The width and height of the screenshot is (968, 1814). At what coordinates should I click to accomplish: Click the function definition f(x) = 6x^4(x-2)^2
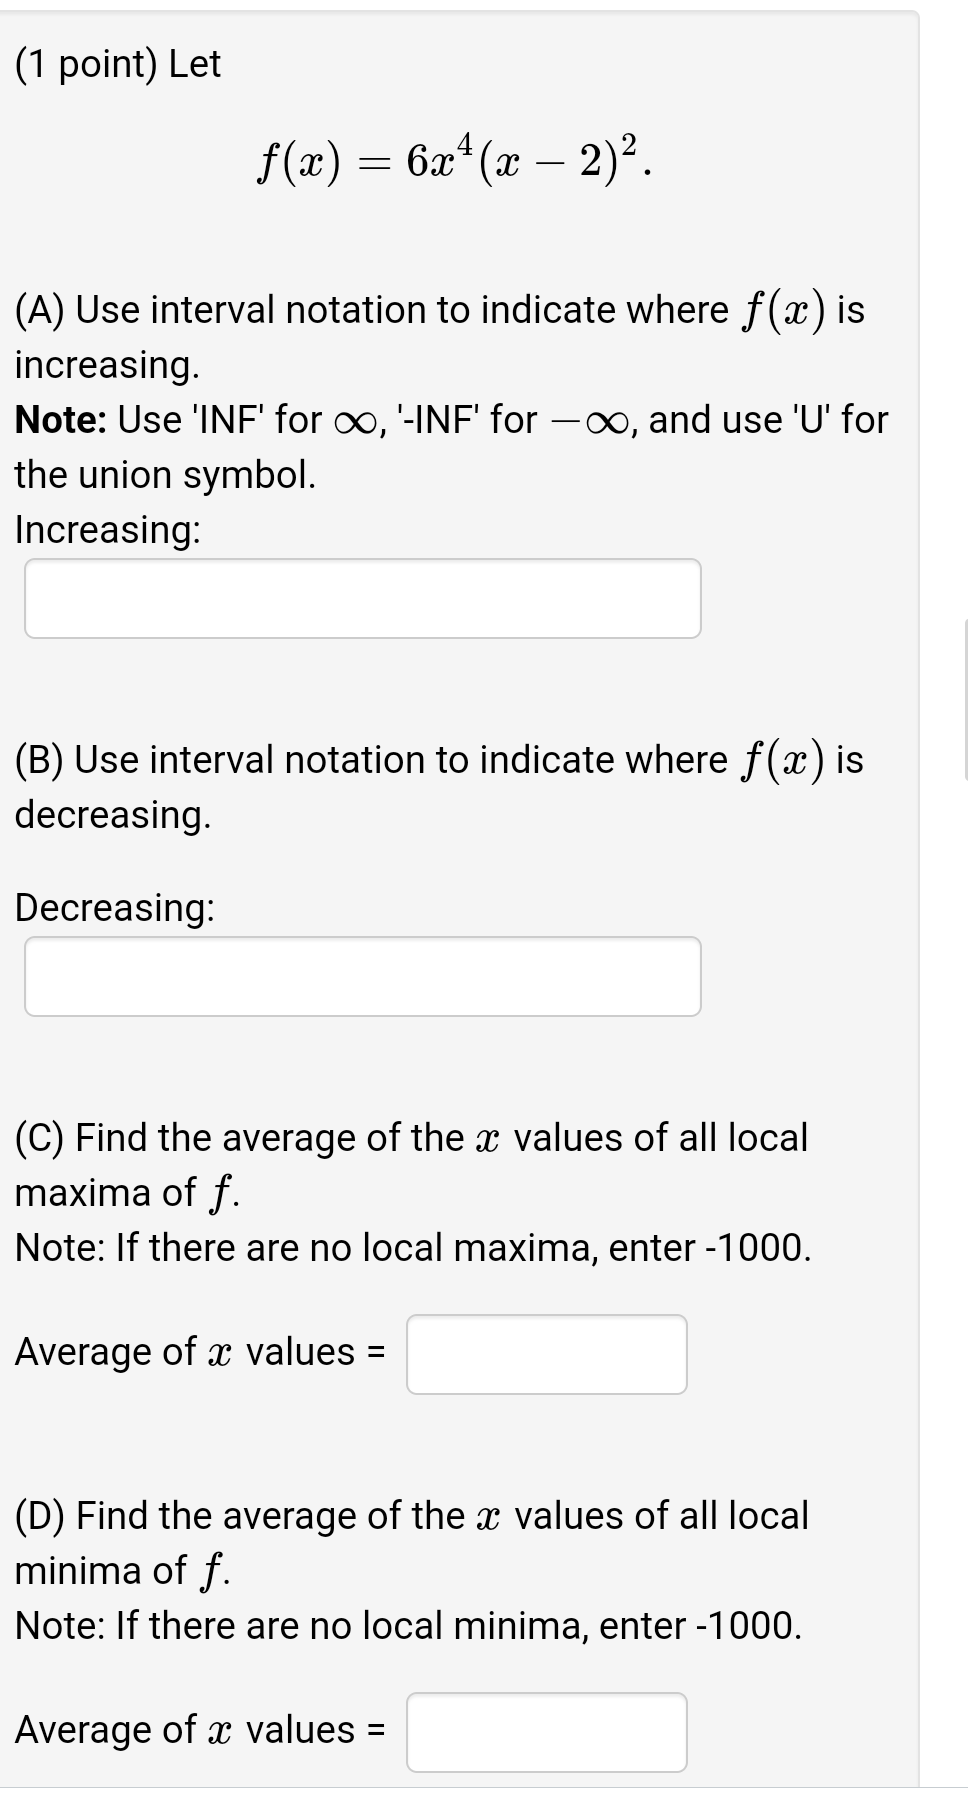coord(453,160)
